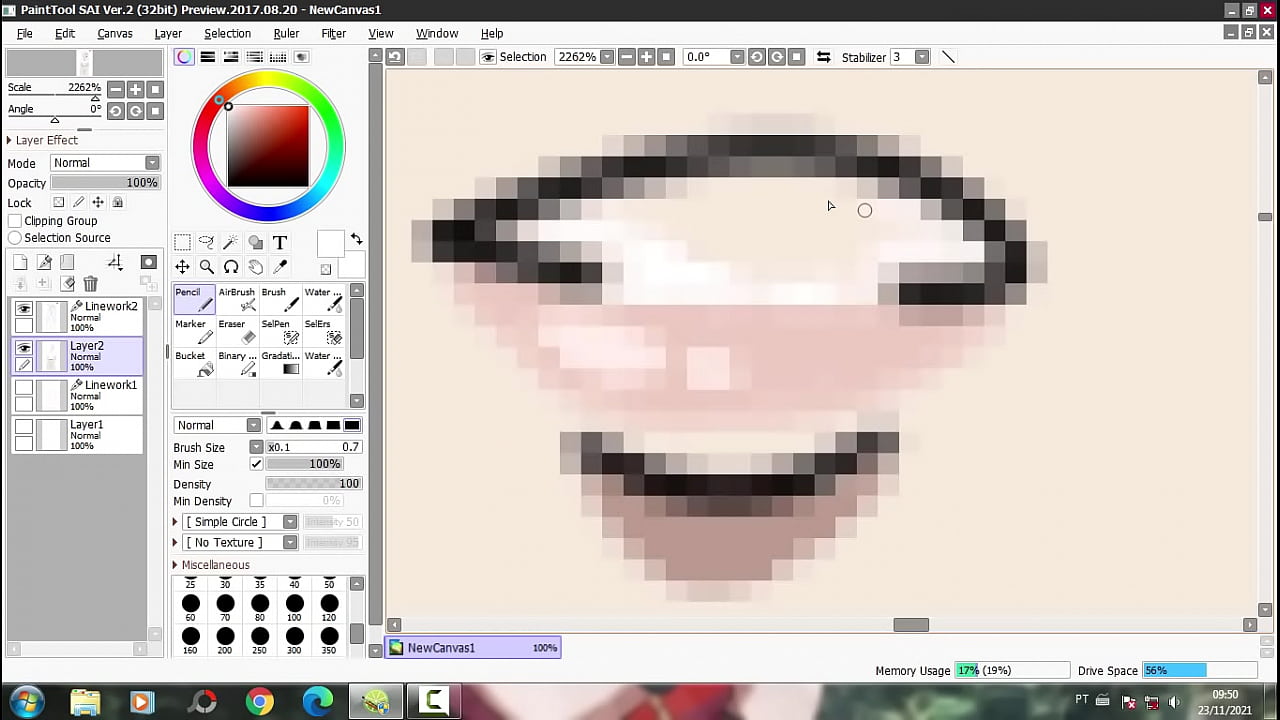The width and height of the screenshot is (1280, 720).
Task: Uncheck the Min Size checkbox
Action: point(257,465)
